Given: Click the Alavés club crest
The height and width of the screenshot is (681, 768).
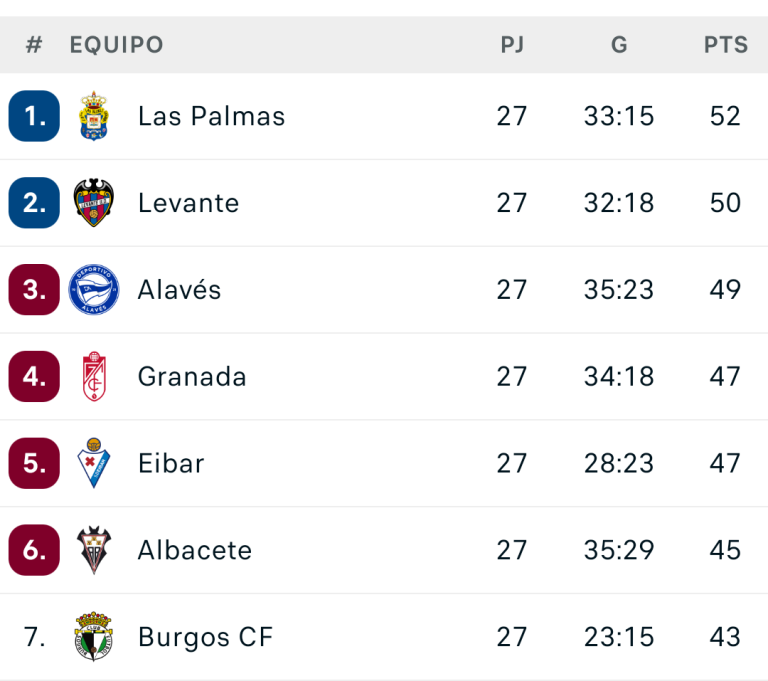Looking at the screenshot, I should tap(94, 290).
